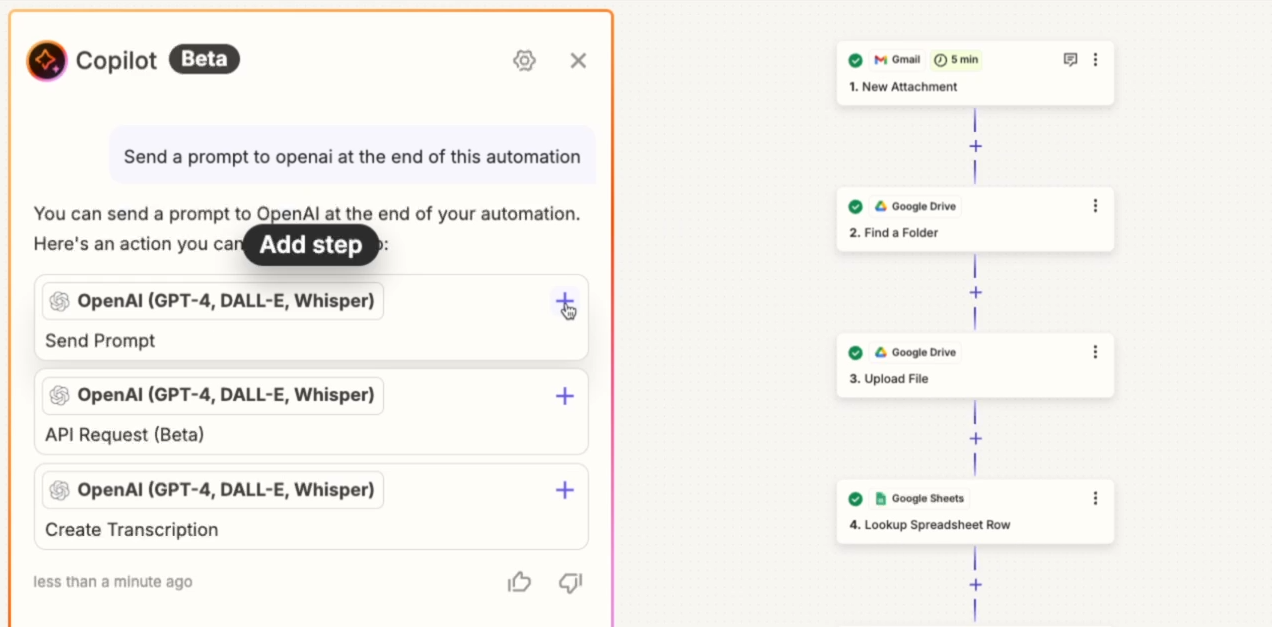Select the Create Transcription action card
This screenshot has width=1272, height=627.
coord(311,506)
